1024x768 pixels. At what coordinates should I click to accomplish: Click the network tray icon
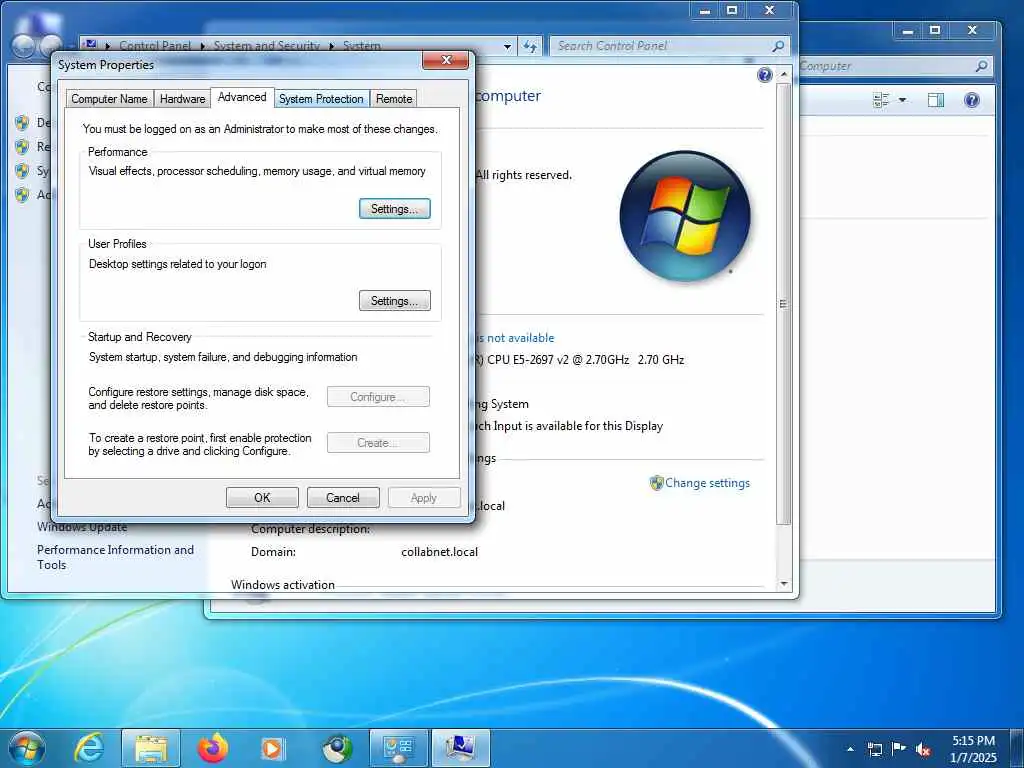click(874, 749)
